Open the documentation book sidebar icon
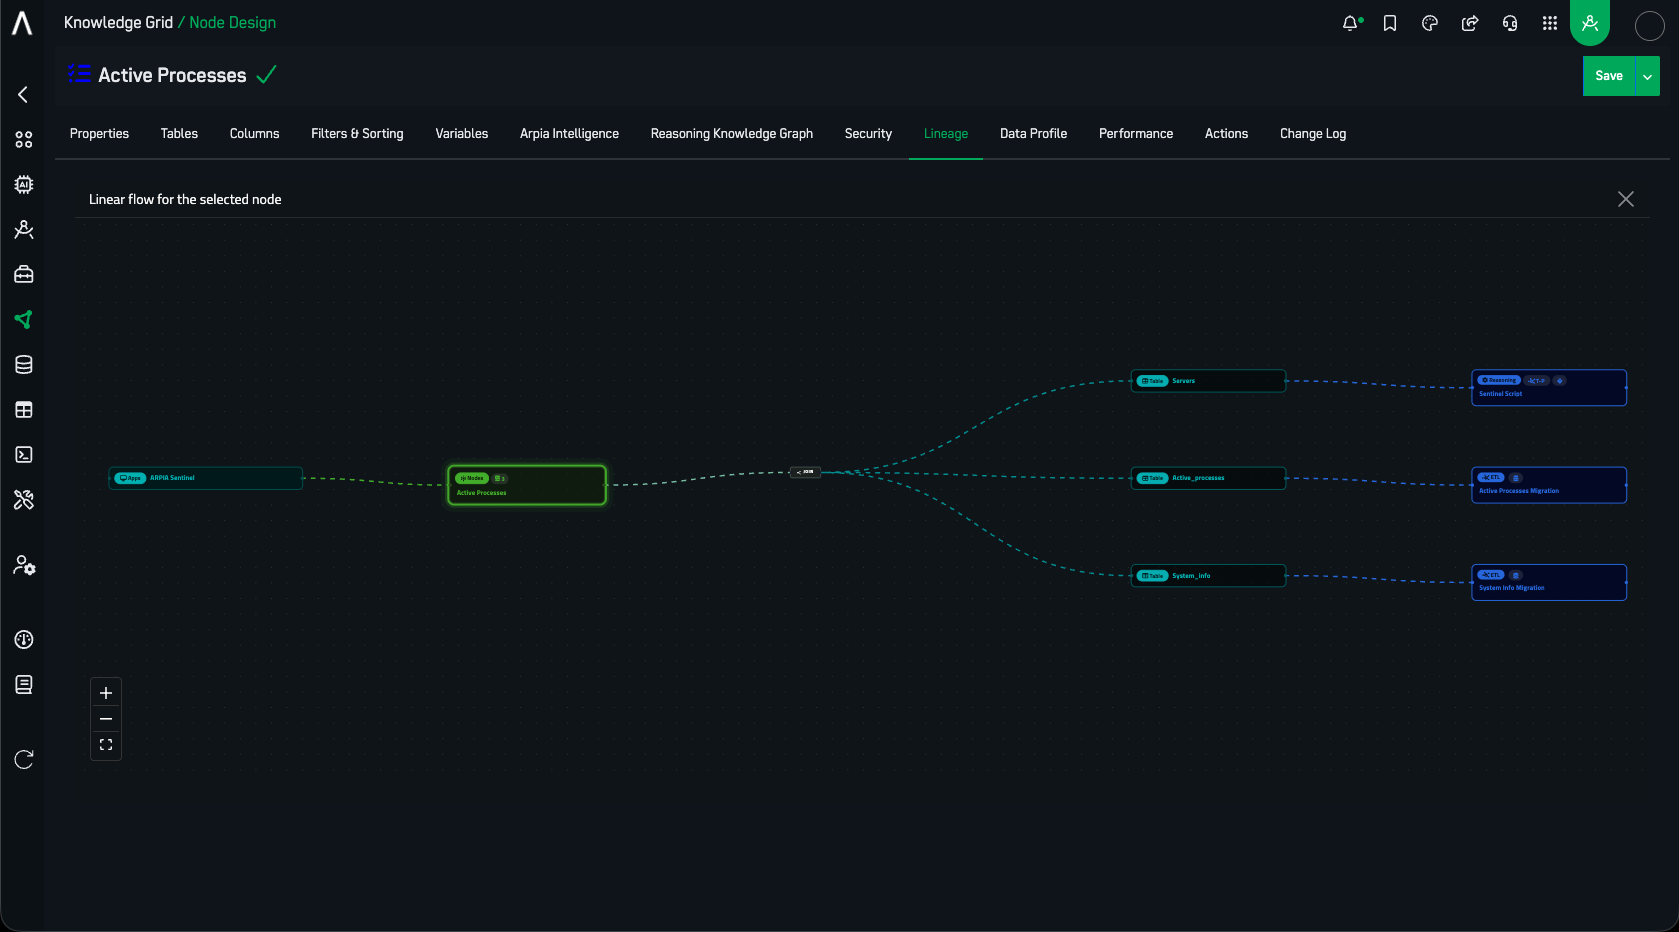This screenshot has width=1679, height=932. pos(24,685)
